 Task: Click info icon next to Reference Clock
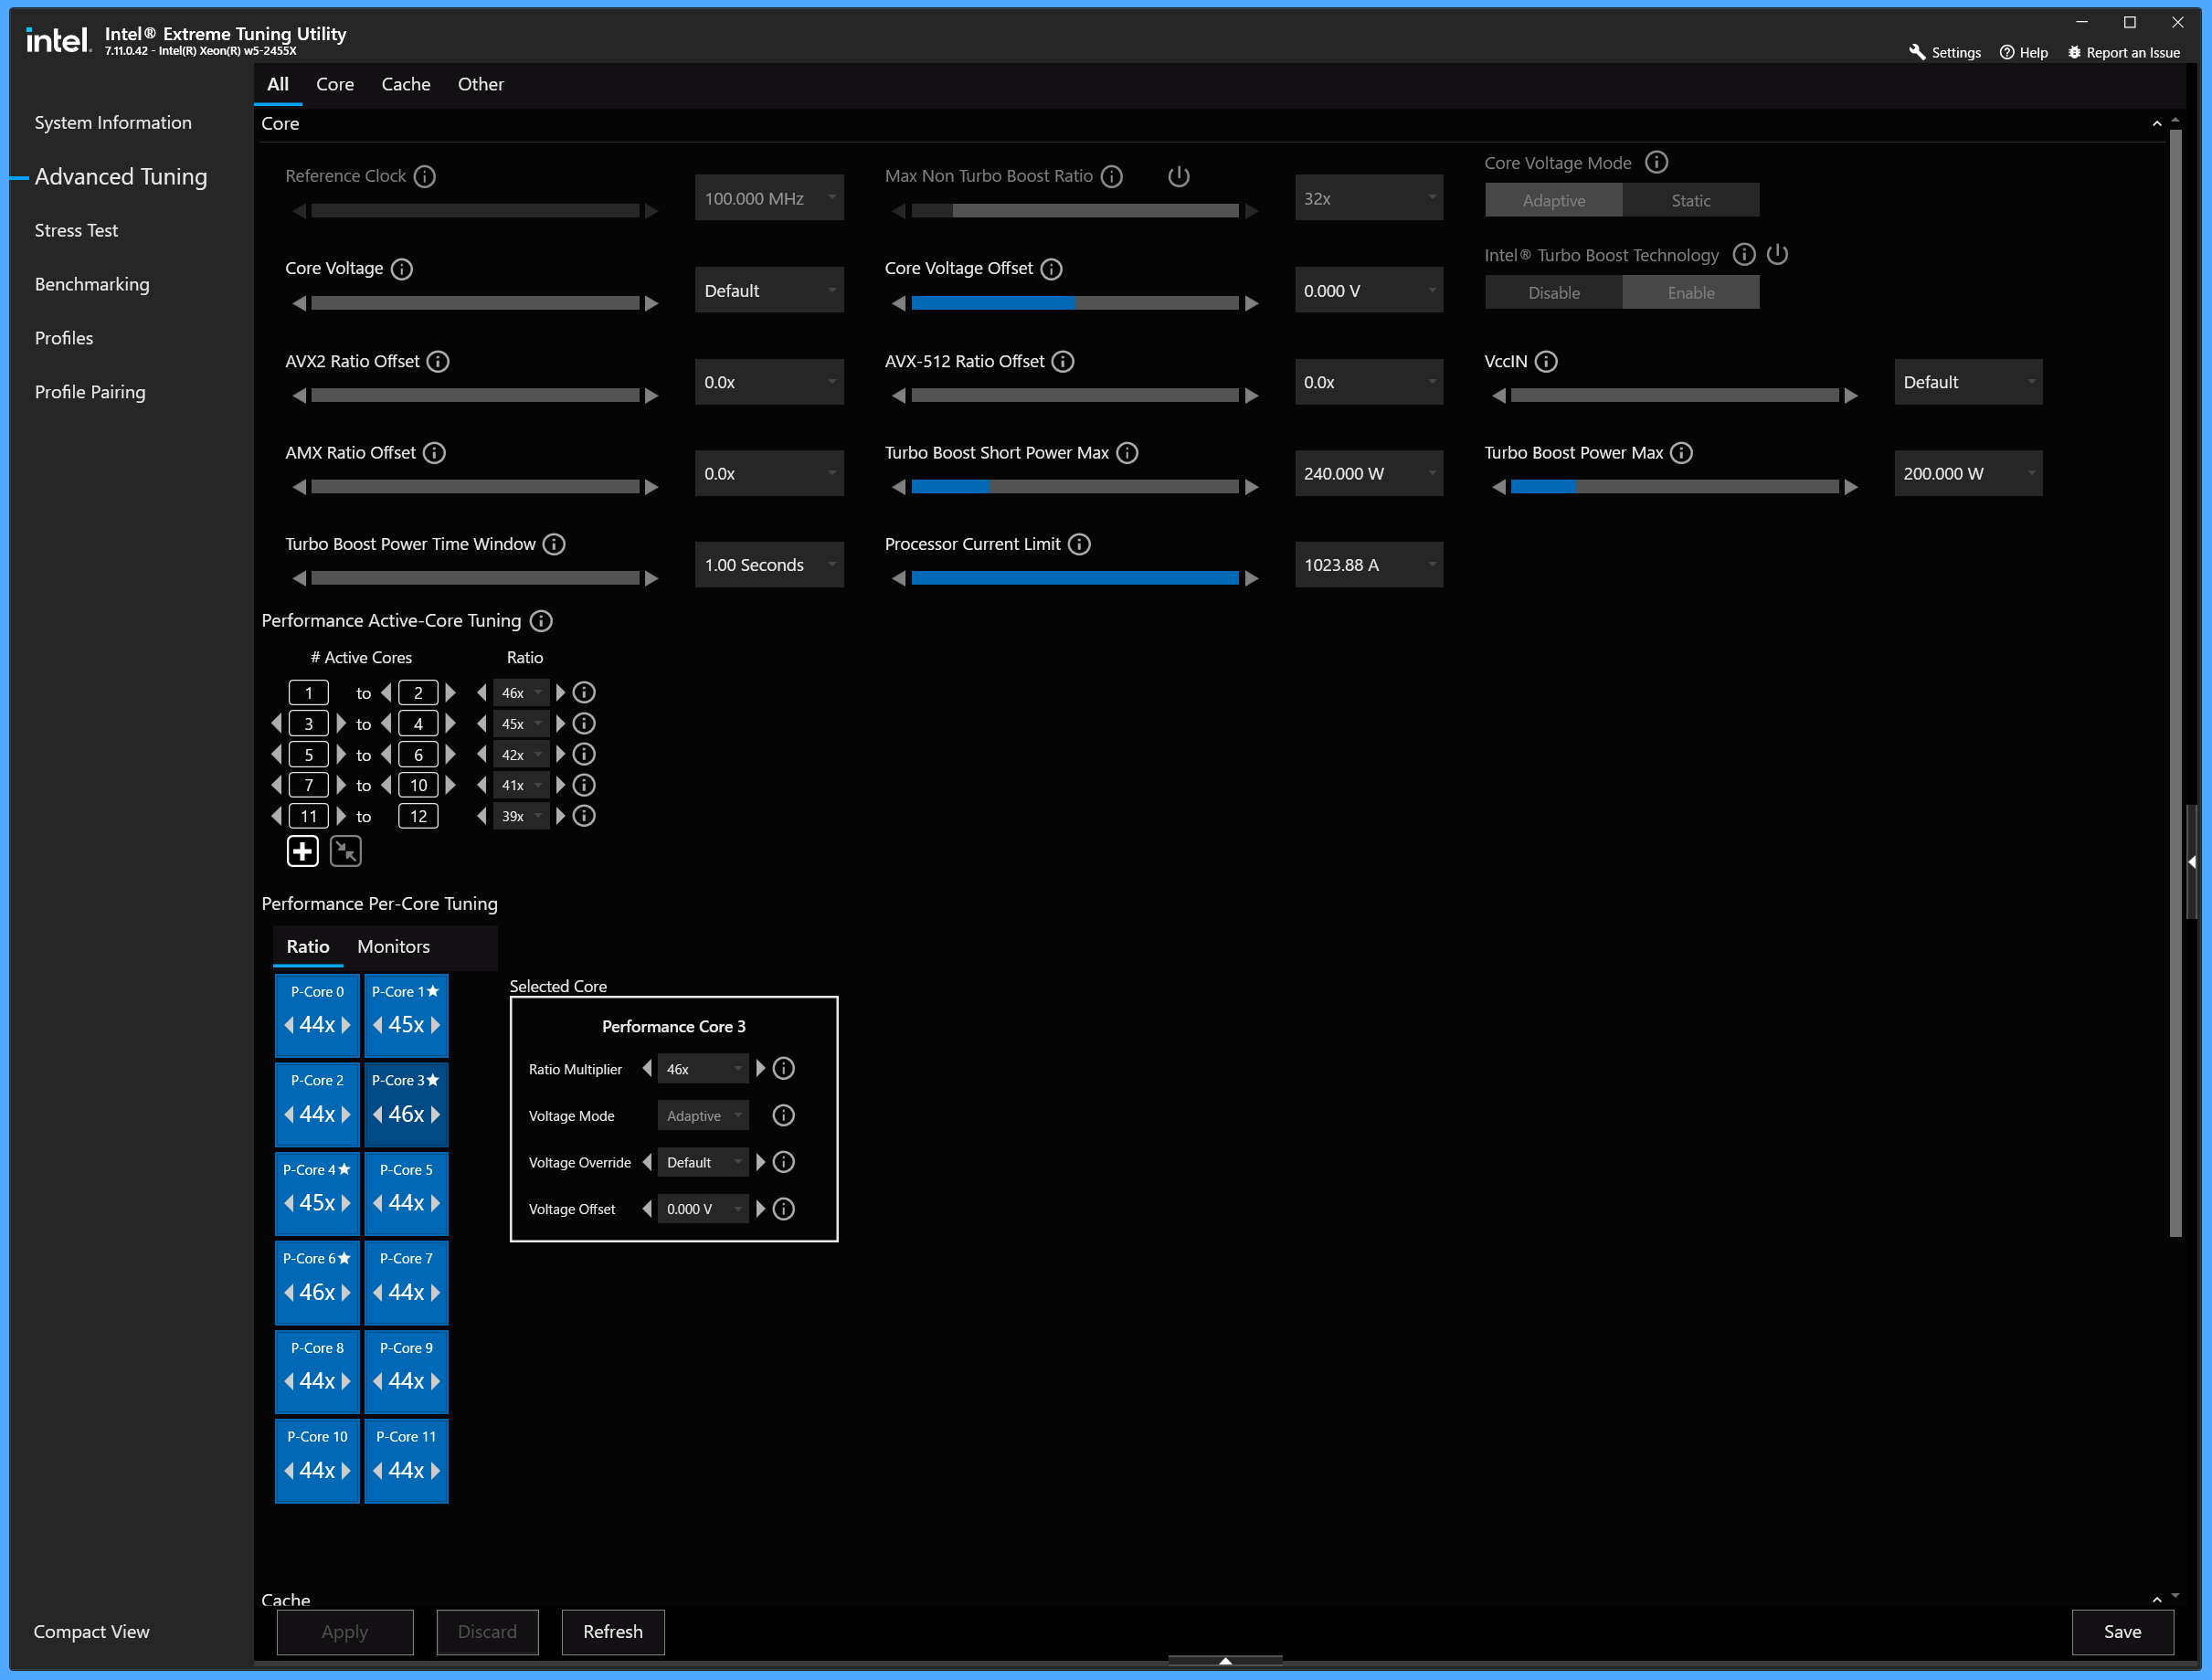(x=424, y=176)
